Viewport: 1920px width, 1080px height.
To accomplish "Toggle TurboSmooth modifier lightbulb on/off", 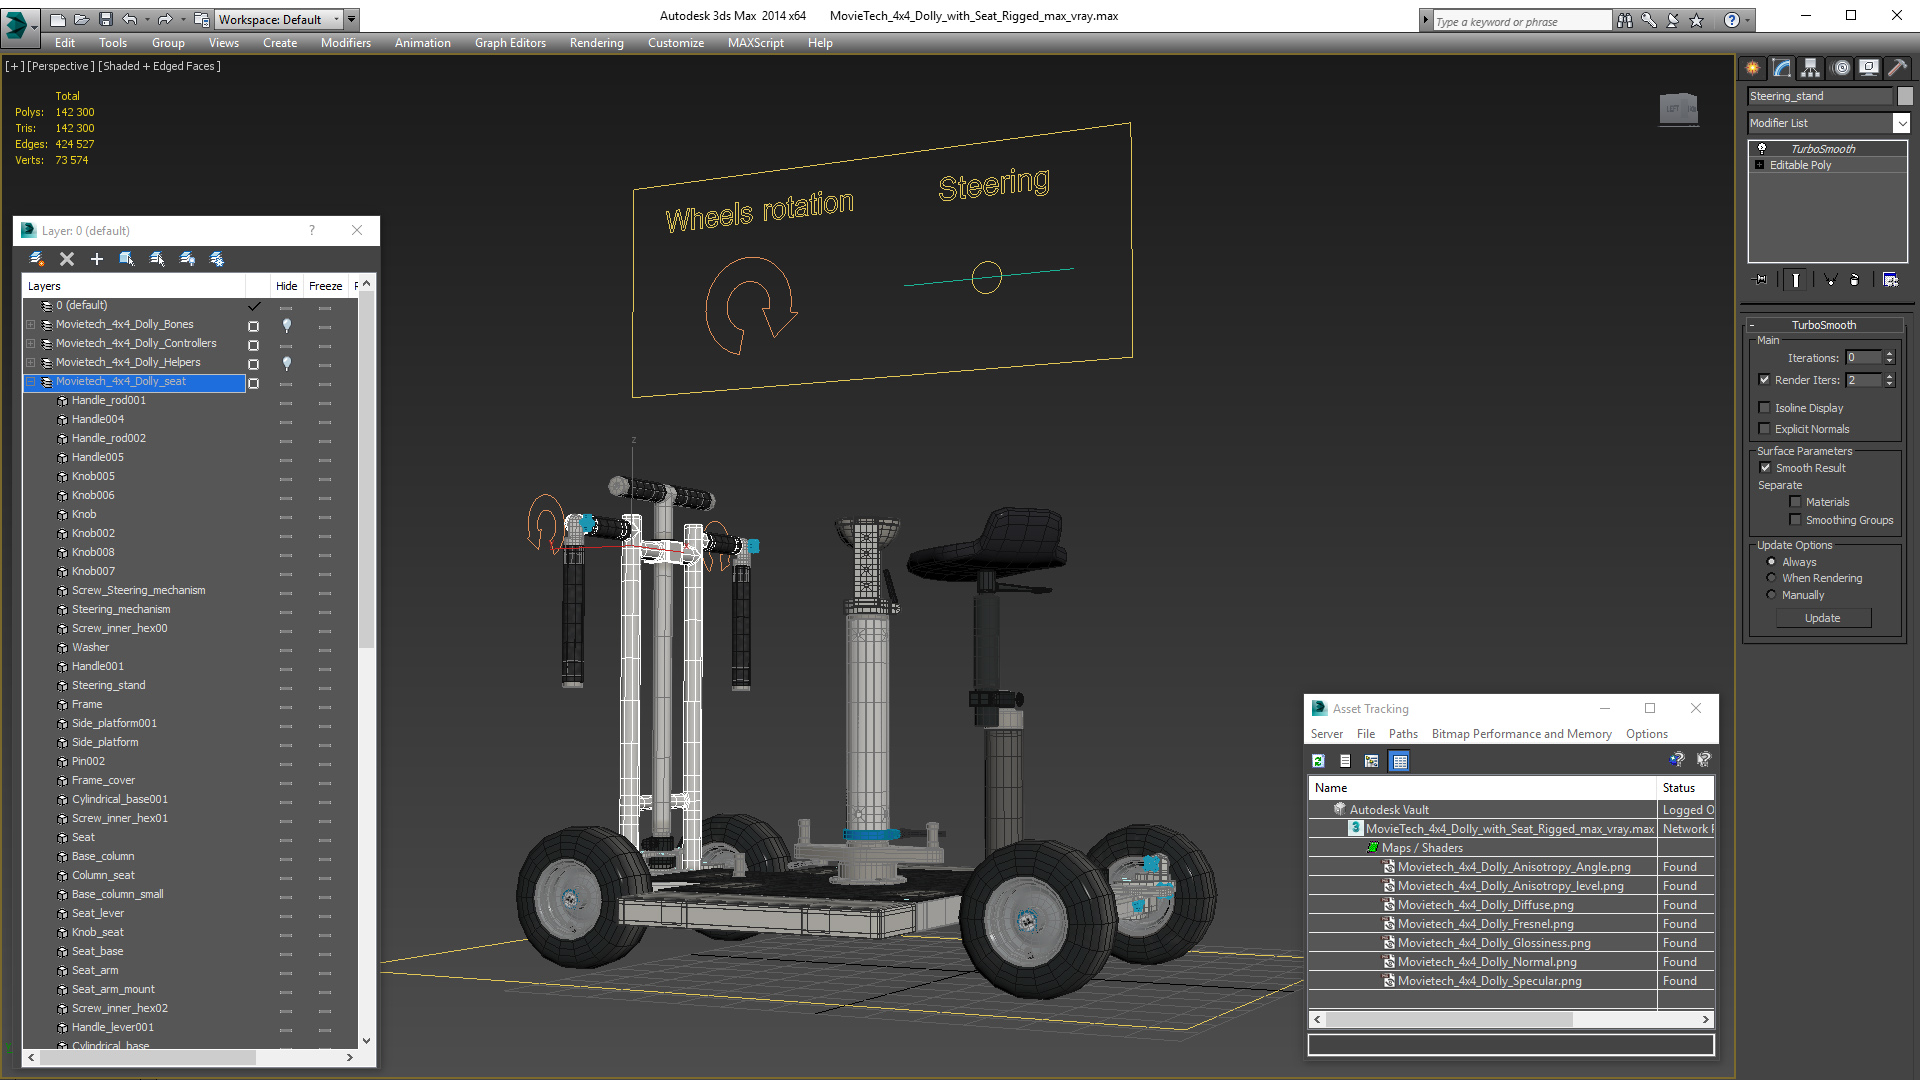I will (x=1762, y=148).
